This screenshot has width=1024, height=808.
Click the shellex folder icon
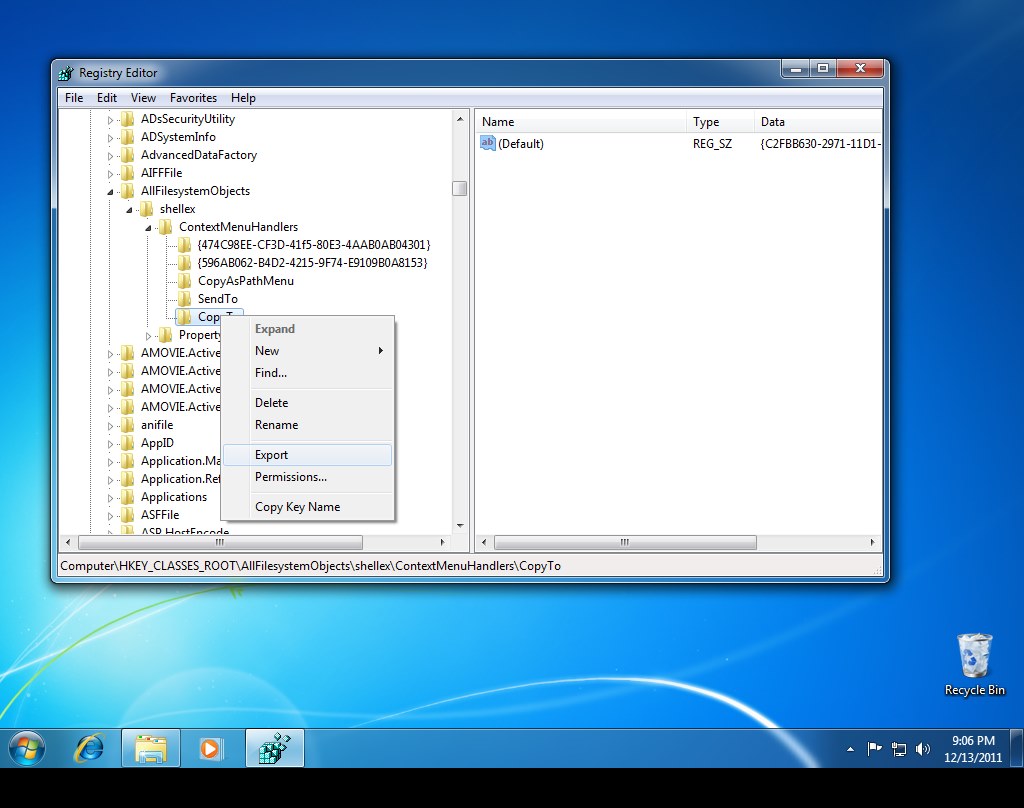click(147, 209)
